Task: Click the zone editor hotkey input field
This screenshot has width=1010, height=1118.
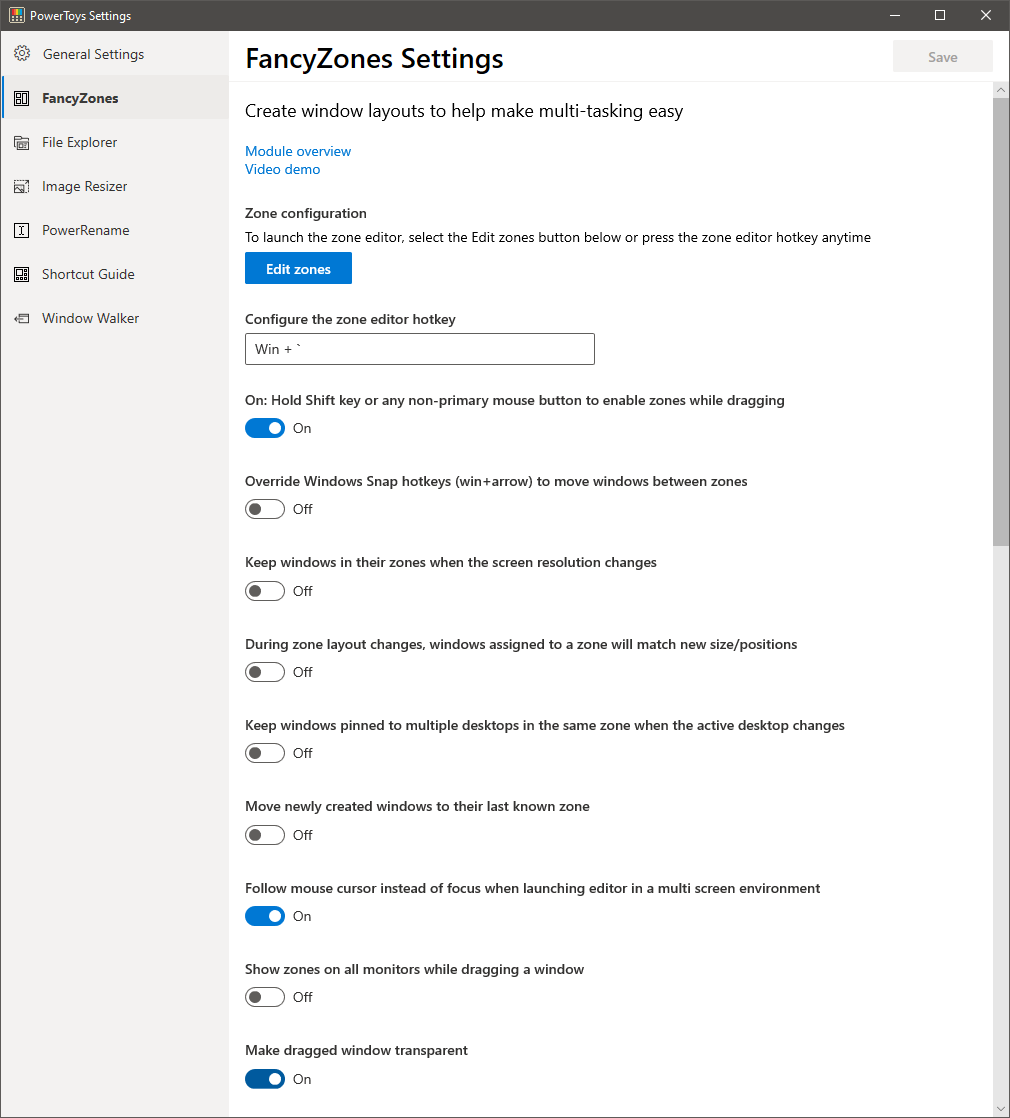Action: pos(419,348)
